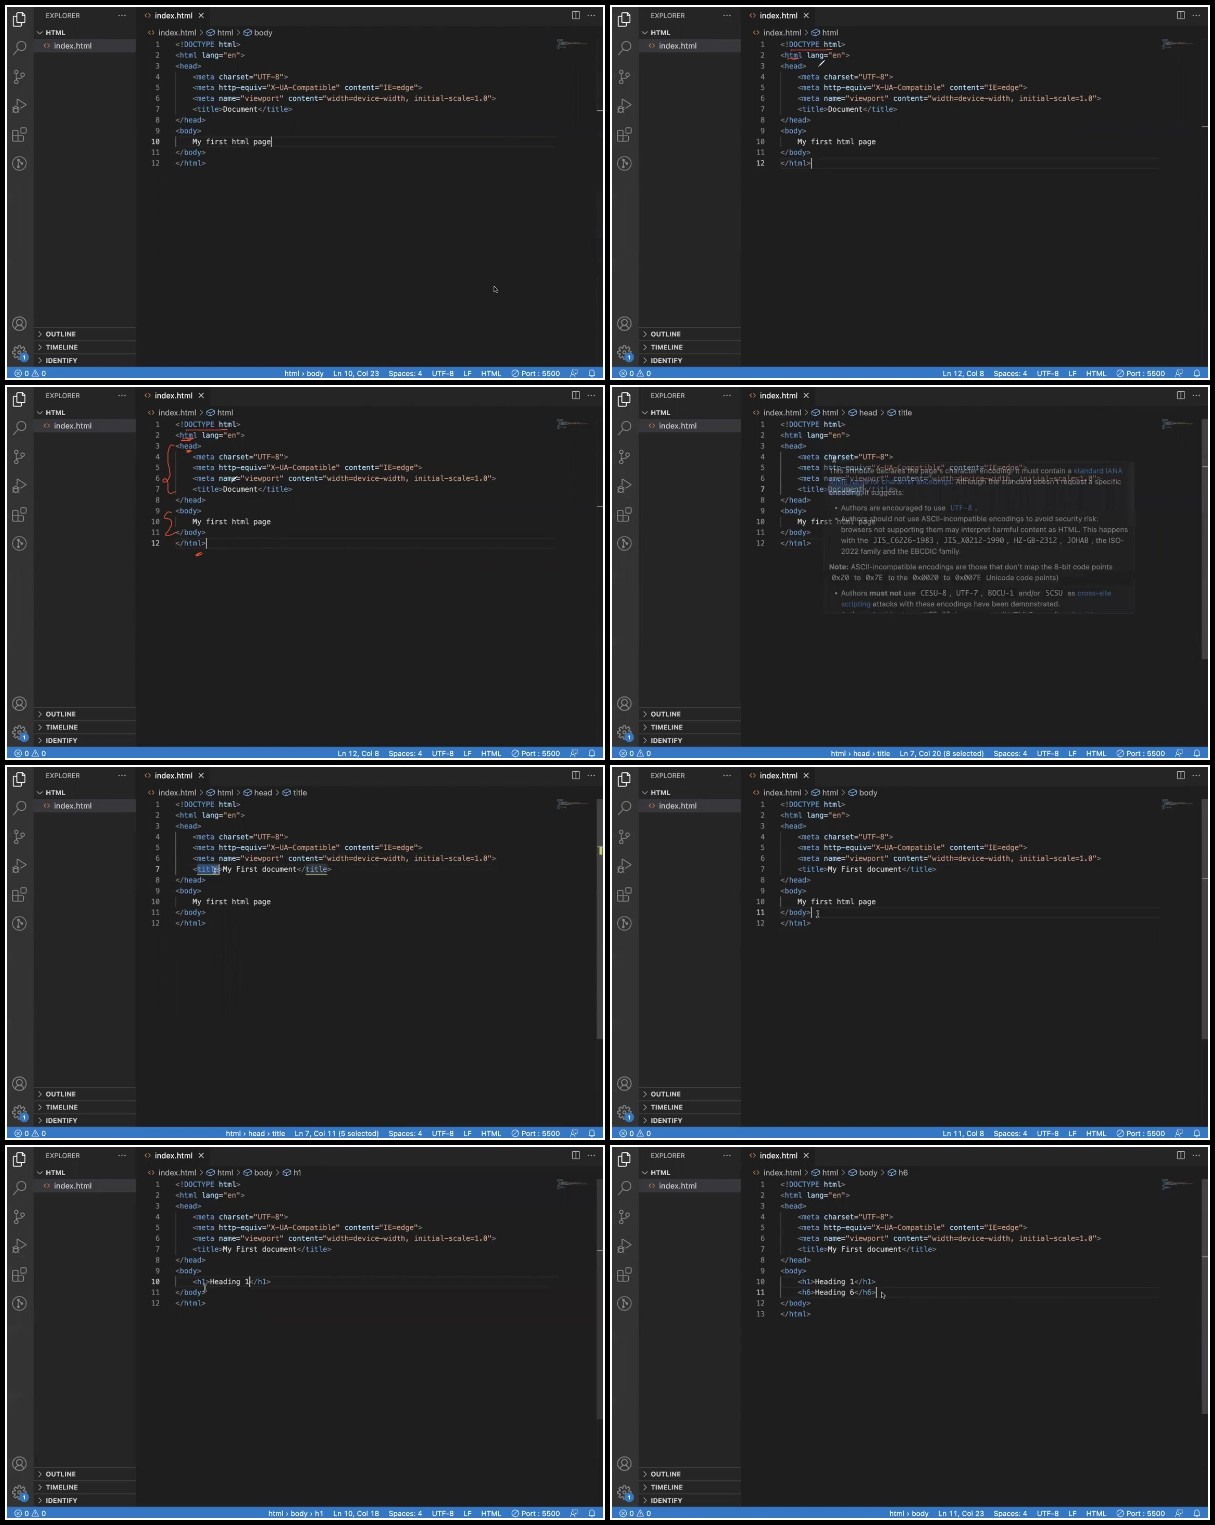Open Manage gear in the Ln 10, Col 23 window
Viewport: 1215px width, 1525px height.
(19, 352)
